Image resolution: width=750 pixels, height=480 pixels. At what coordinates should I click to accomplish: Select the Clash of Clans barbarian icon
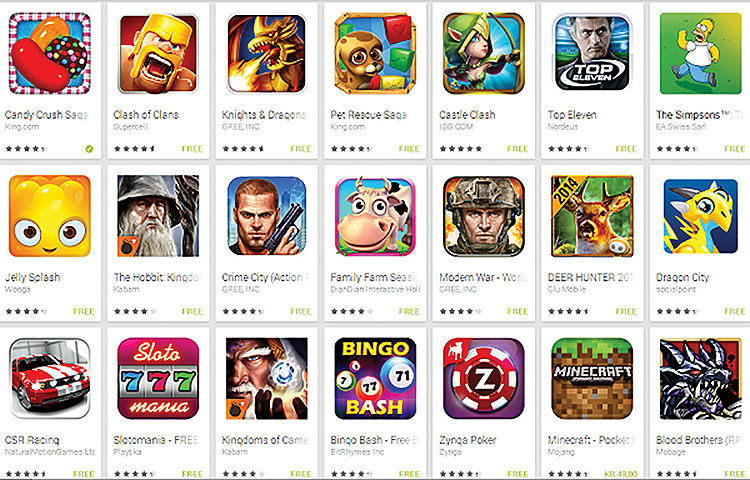[x=158, y=54]
